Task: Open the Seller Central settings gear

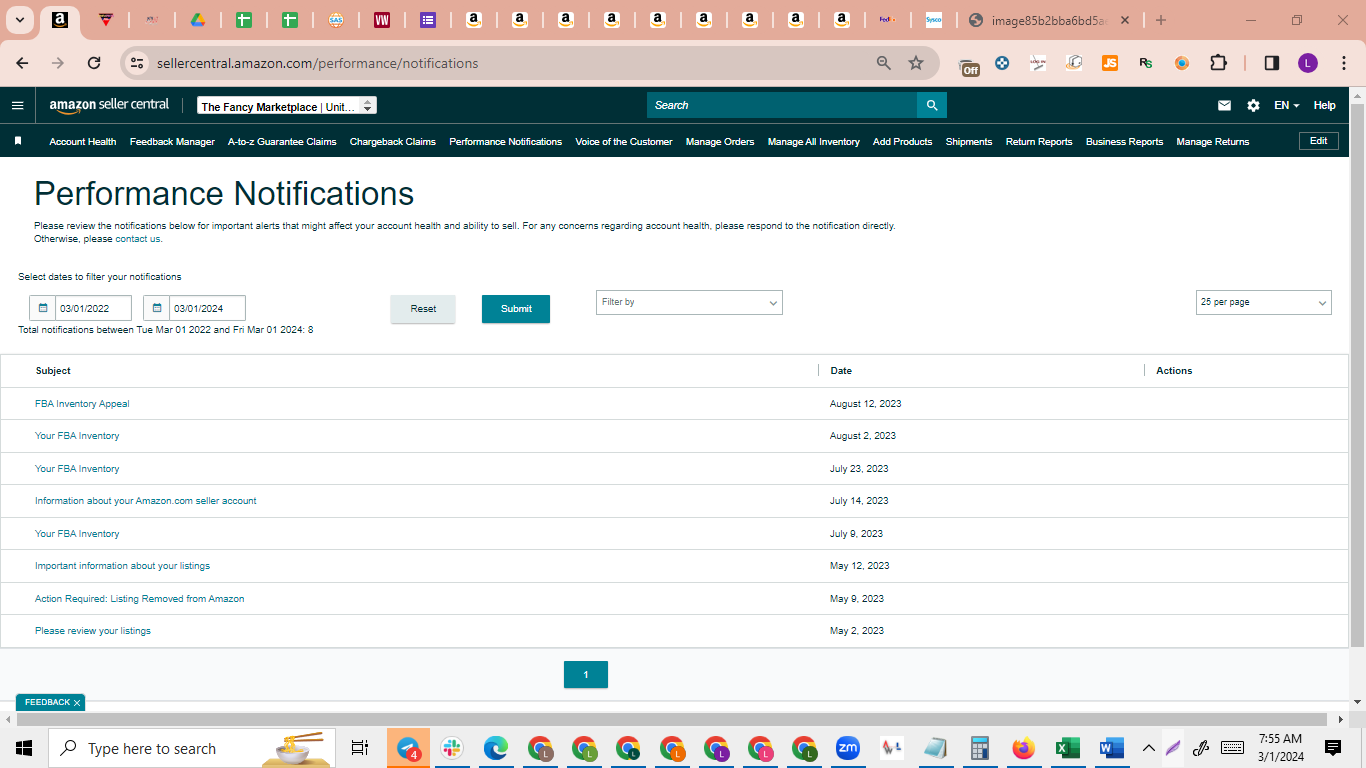Action: (x=1253, y=105)
